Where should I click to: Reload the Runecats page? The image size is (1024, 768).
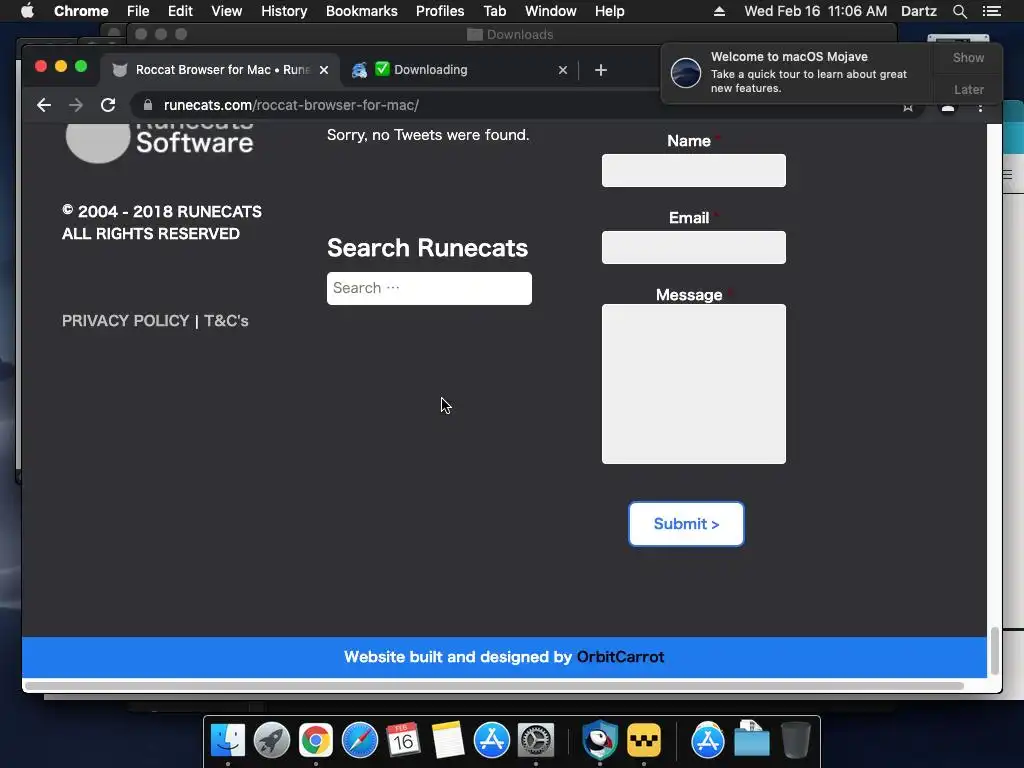click(x=108, y=105)
